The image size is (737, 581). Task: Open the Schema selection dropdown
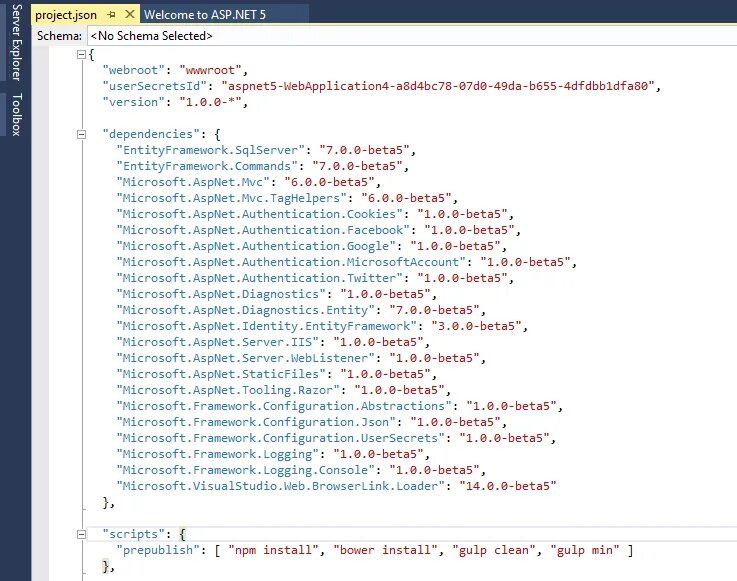click(412, 36)
